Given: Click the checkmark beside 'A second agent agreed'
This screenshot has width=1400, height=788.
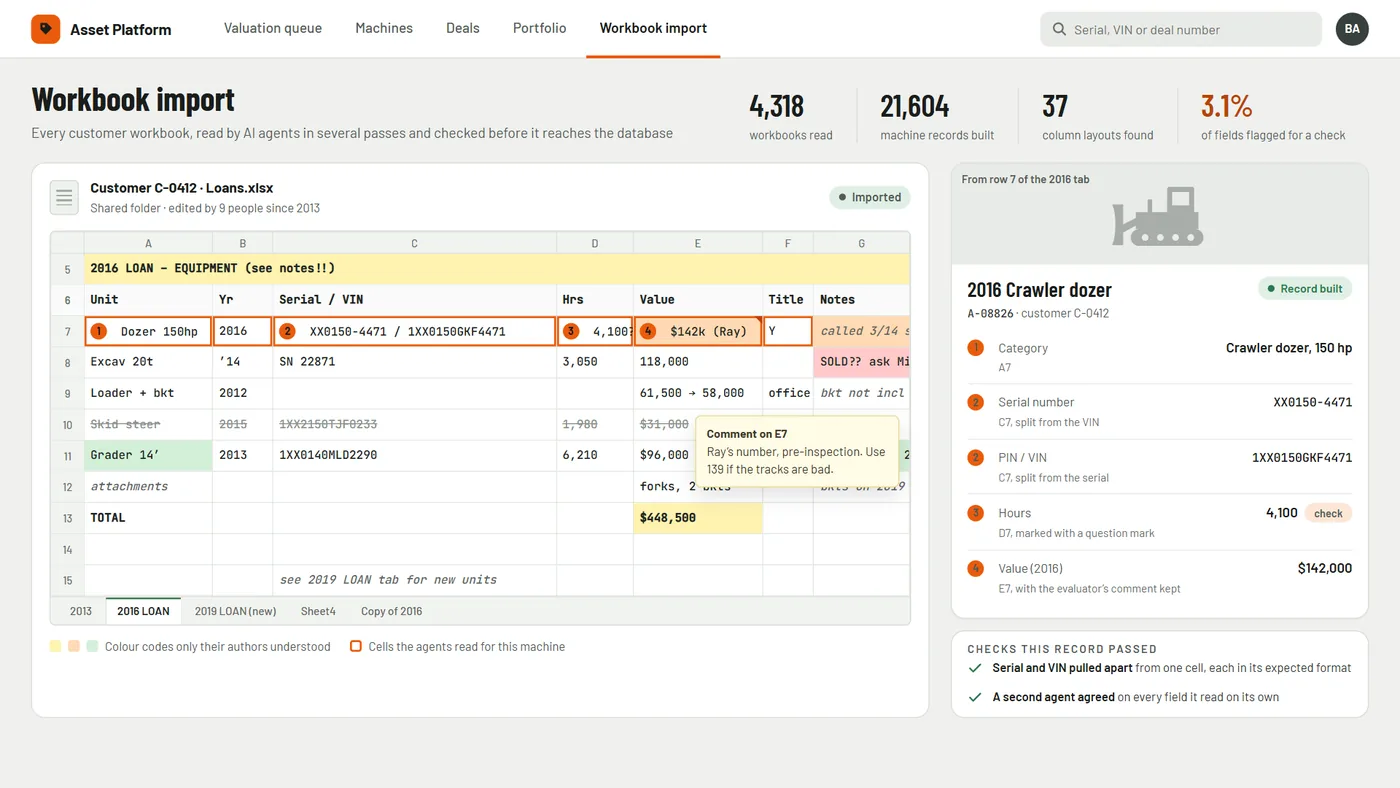Looking at the screenshot, I should (975, 697).
